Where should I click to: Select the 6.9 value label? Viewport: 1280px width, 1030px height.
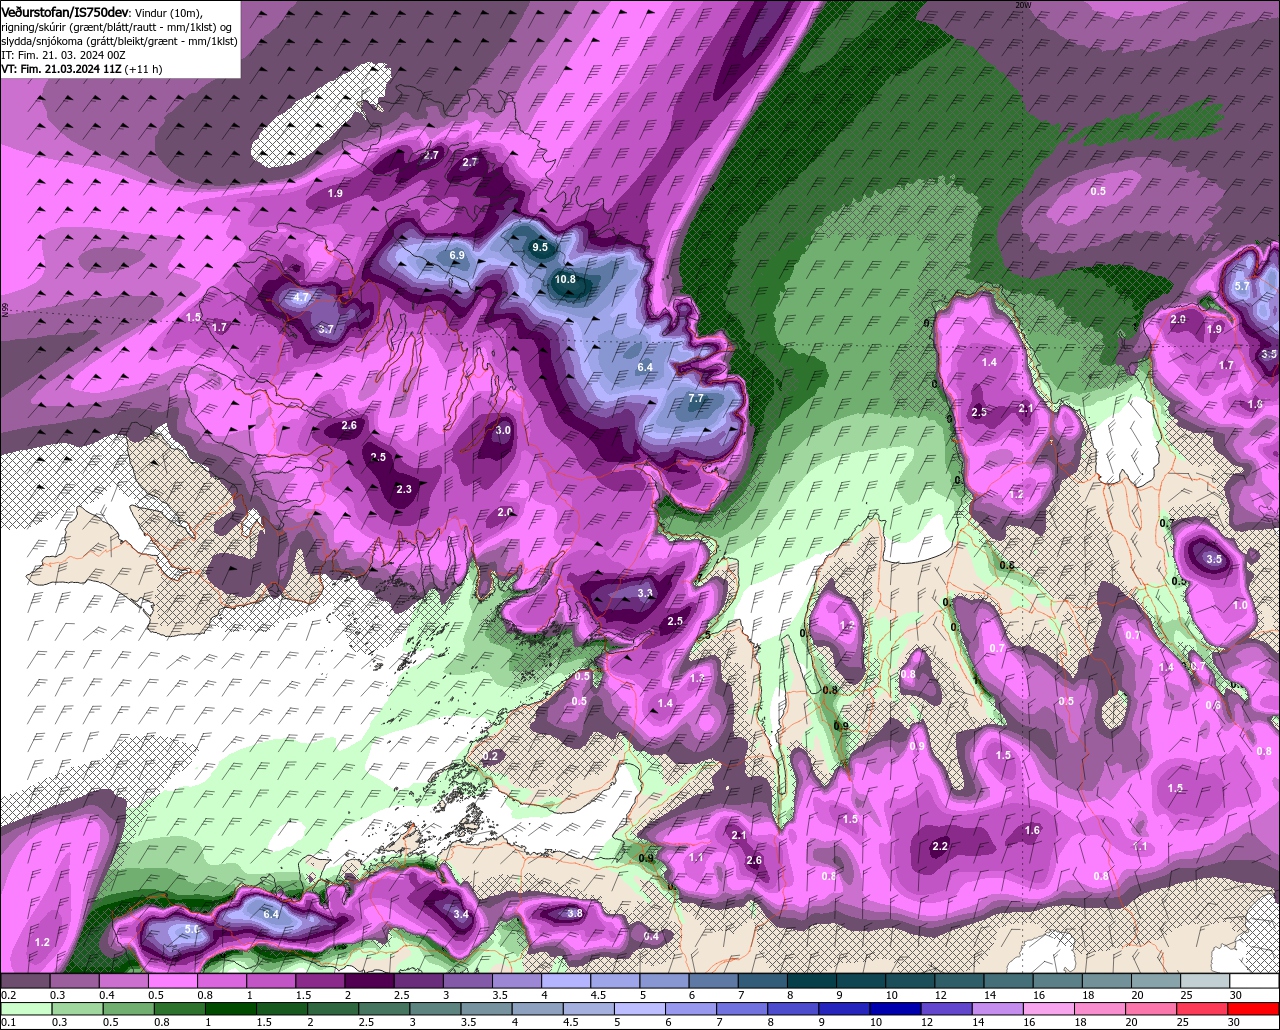(457, 256)
